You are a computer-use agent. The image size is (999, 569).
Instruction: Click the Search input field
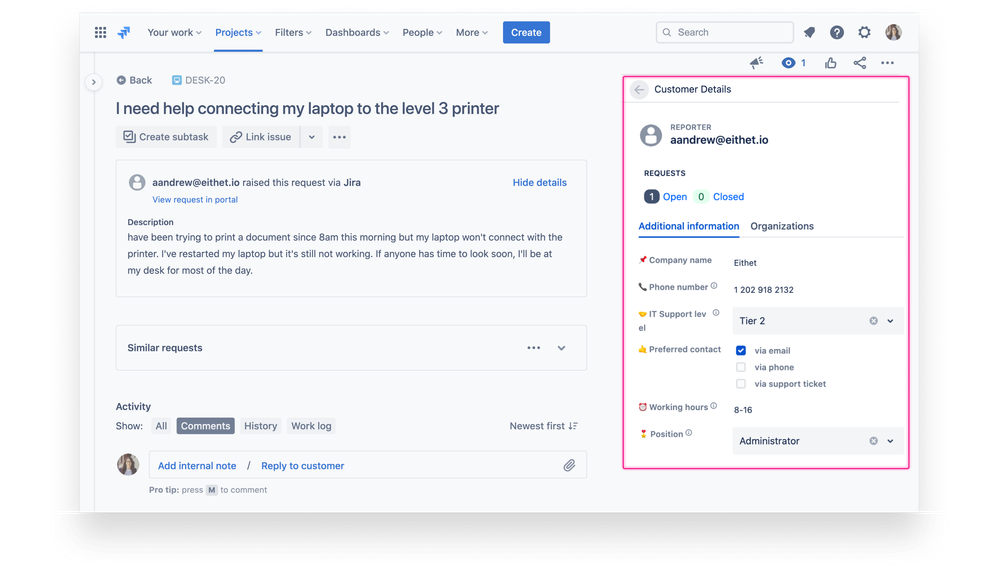click(x=724, y=32)
